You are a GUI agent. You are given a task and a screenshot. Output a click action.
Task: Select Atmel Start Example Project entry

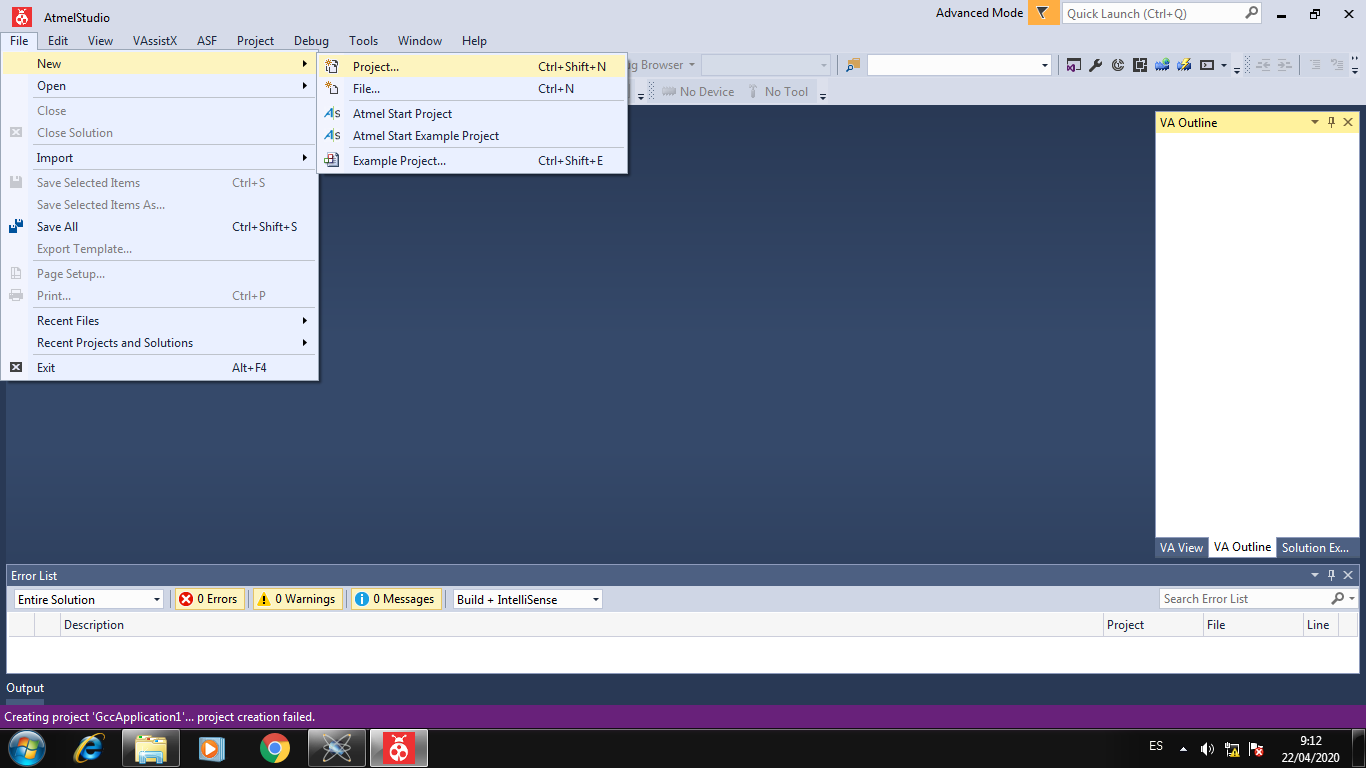pyautogui.click(x=473, y=136)
